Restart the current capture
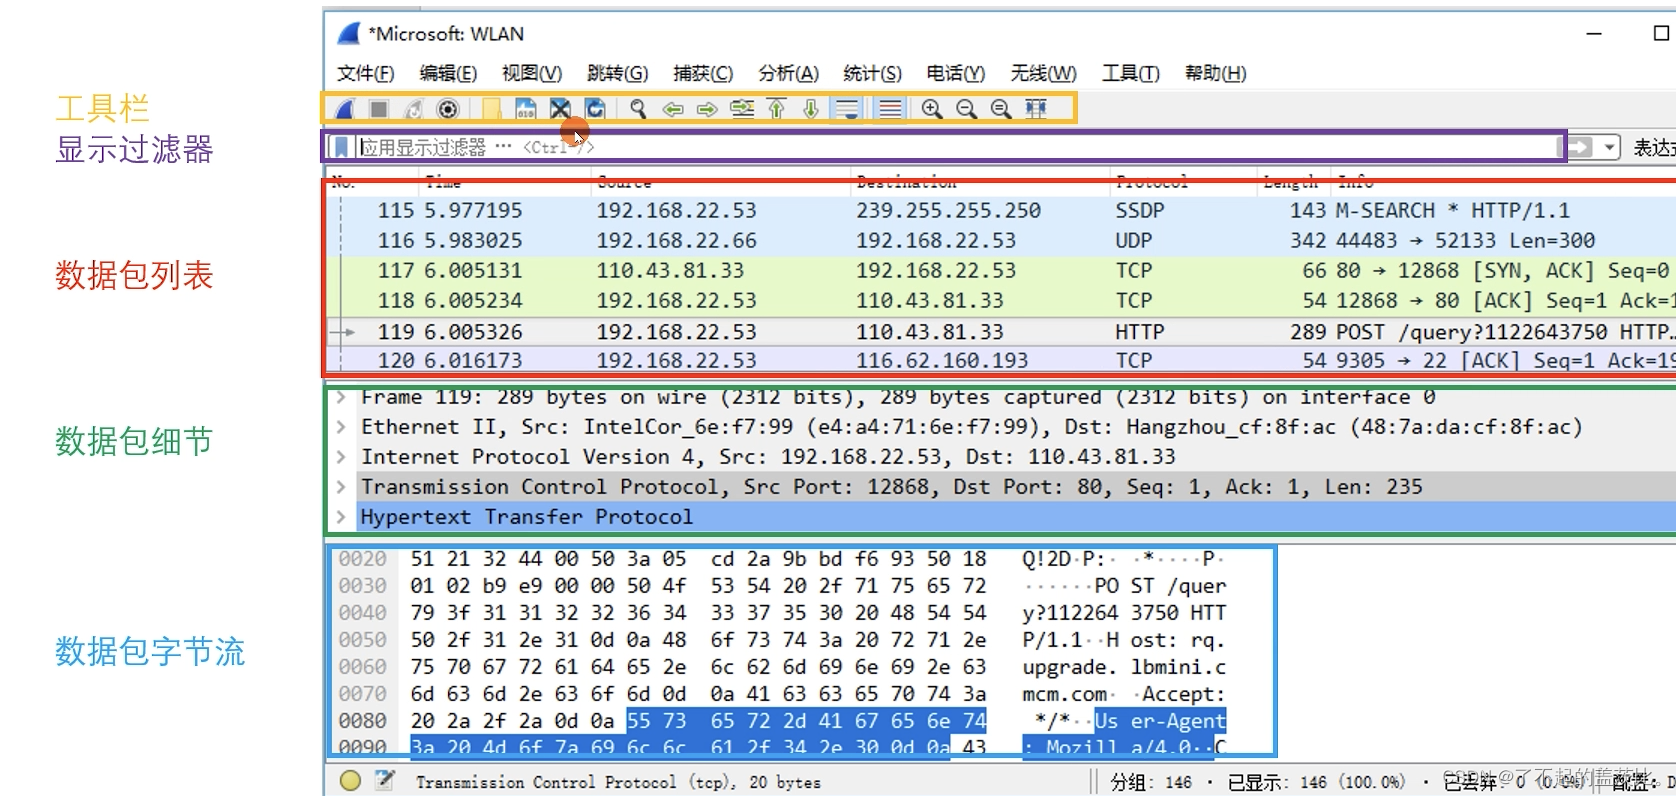 click(x=413, y=109)
